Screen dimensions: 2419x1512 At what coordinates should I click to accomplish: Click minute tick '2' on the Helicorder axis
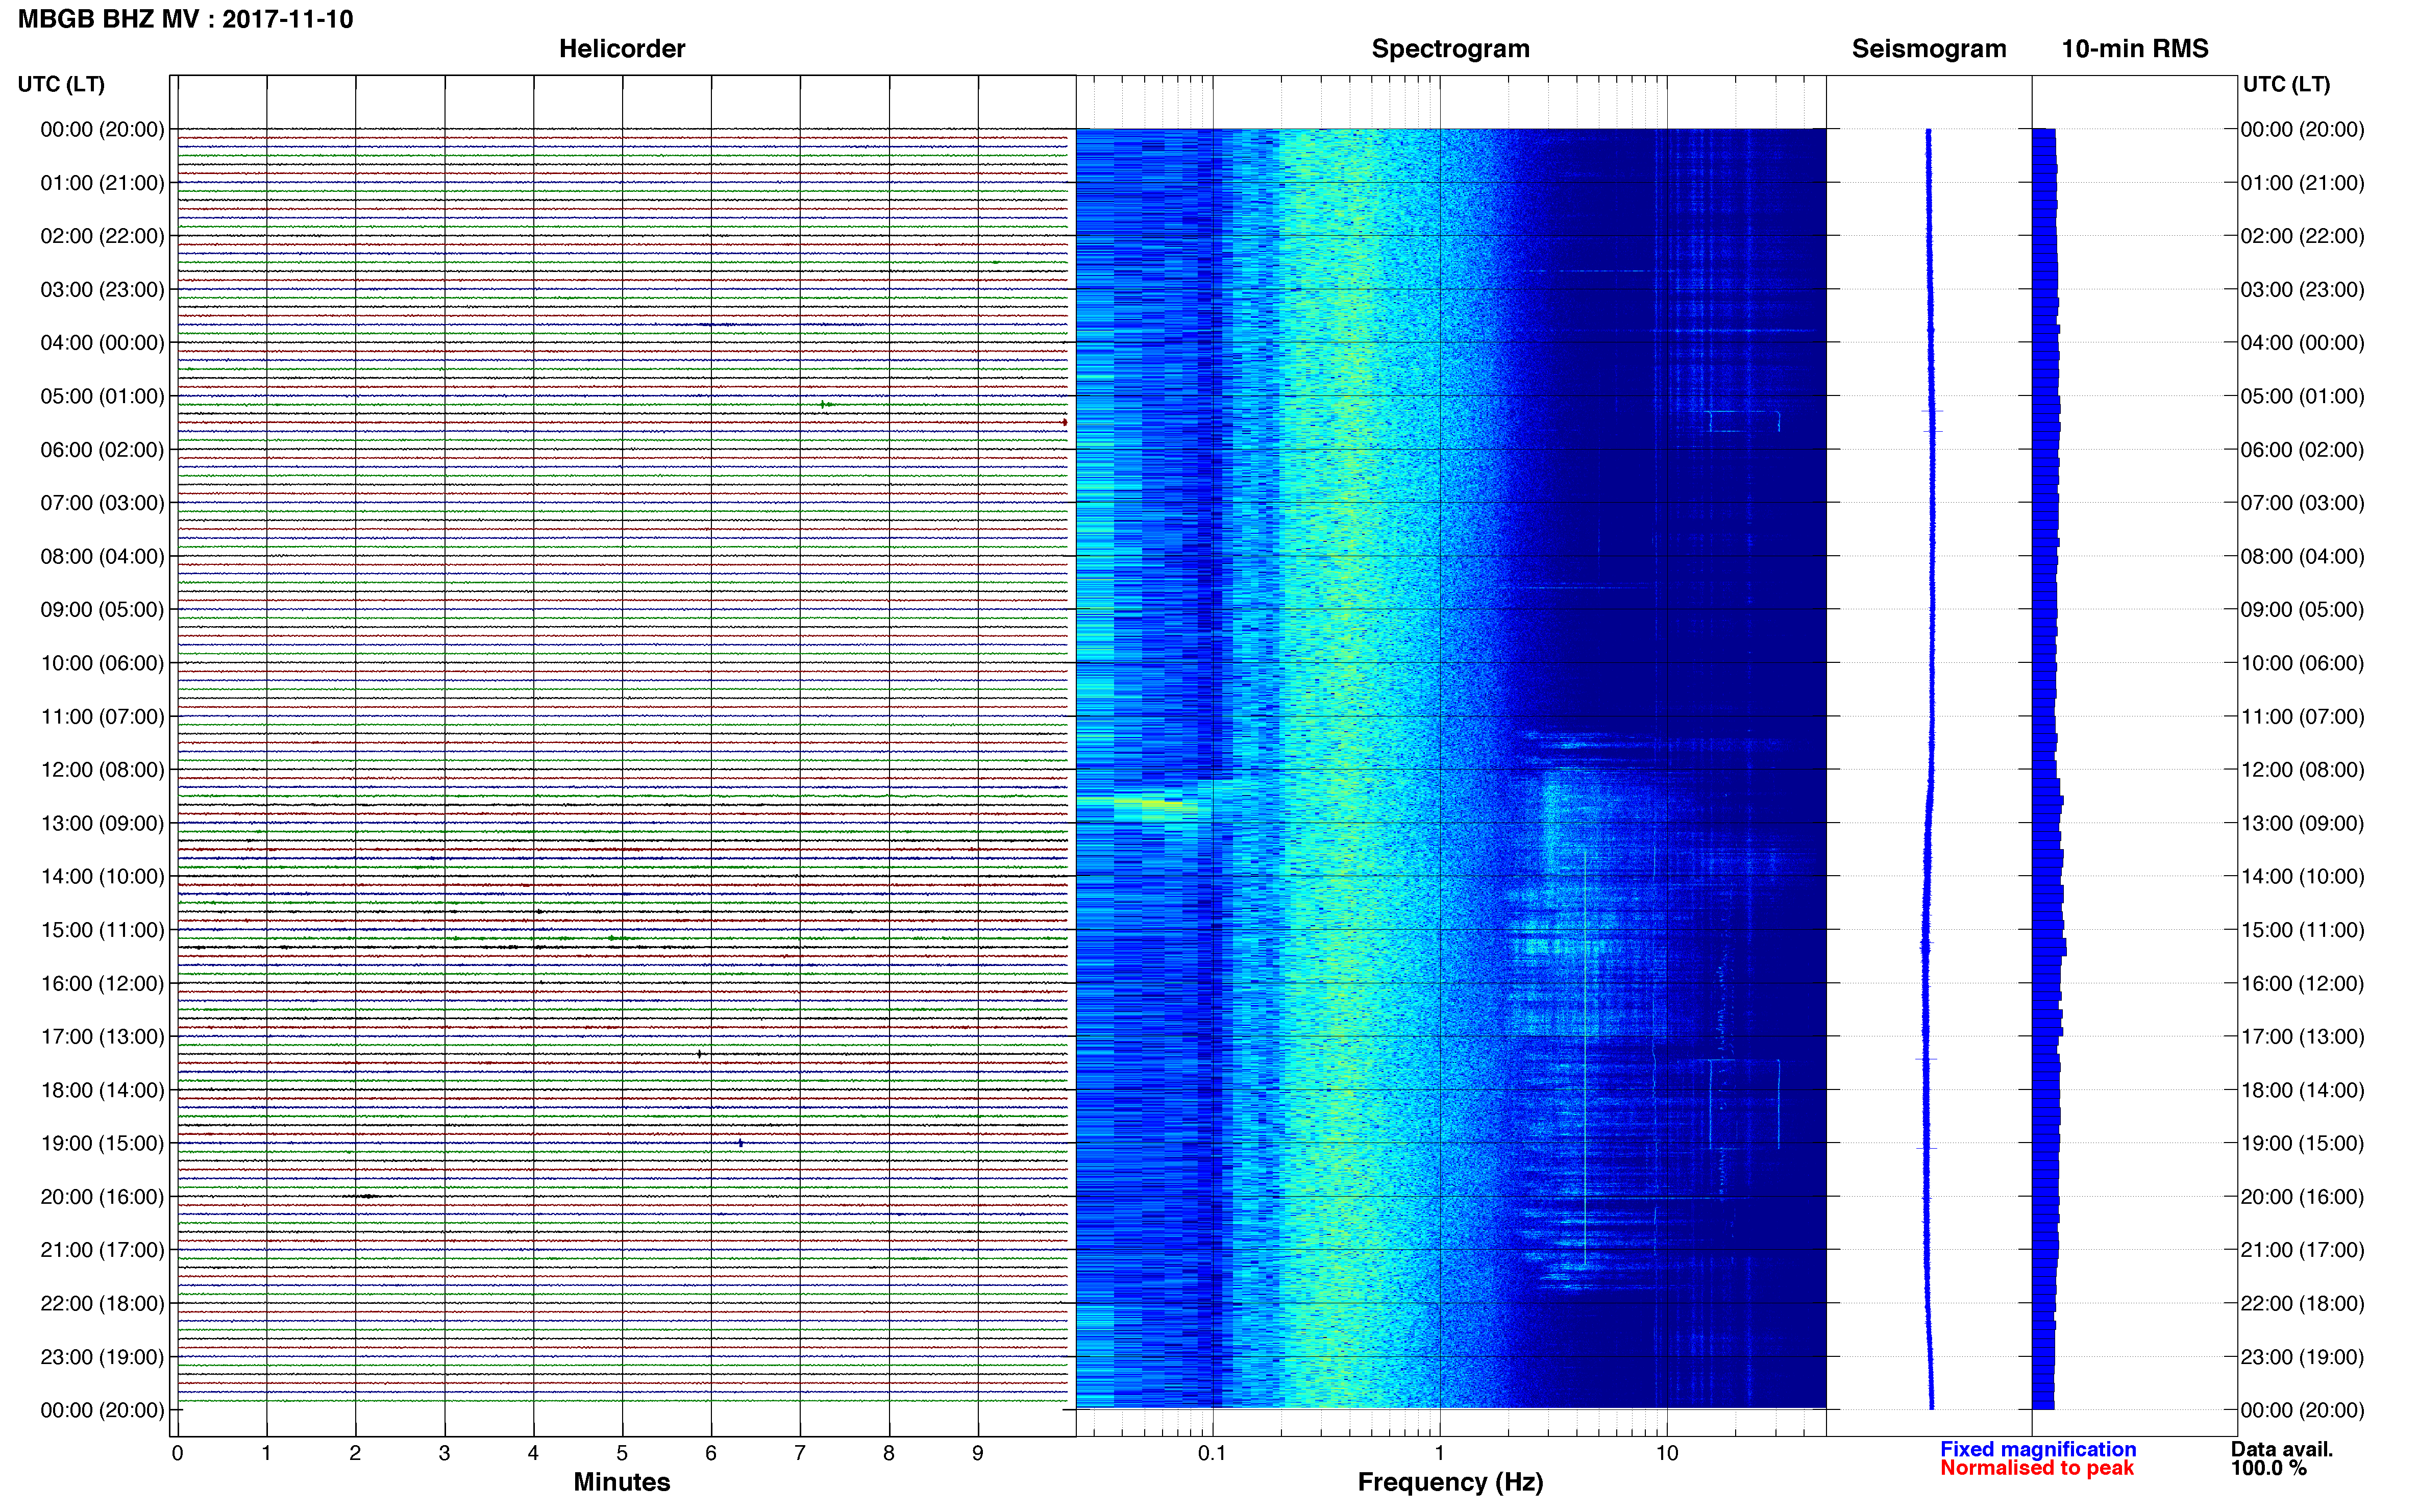355,1454
